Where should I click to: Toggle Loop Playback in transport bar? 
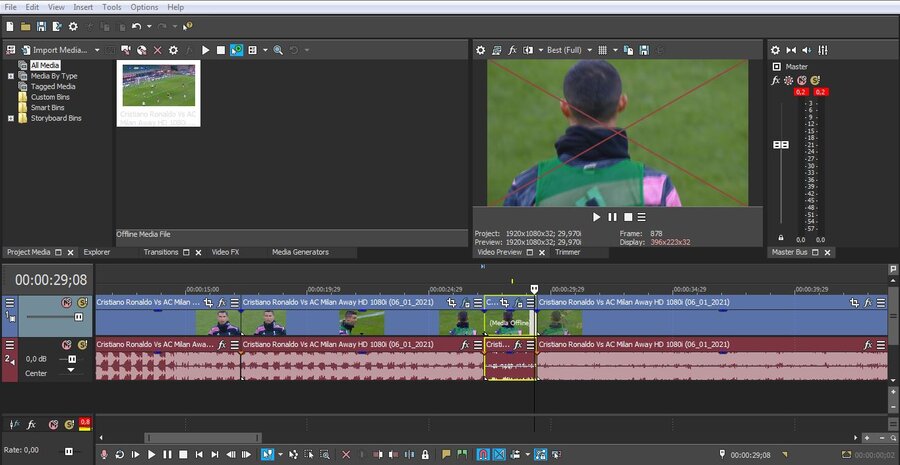tap(120, 455)
